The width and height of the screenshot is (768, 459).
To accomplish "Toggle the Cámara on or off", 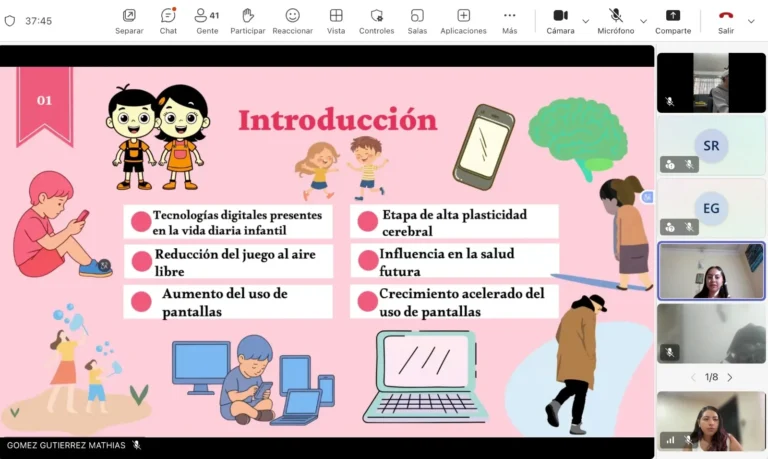I will tap(560, 20).
